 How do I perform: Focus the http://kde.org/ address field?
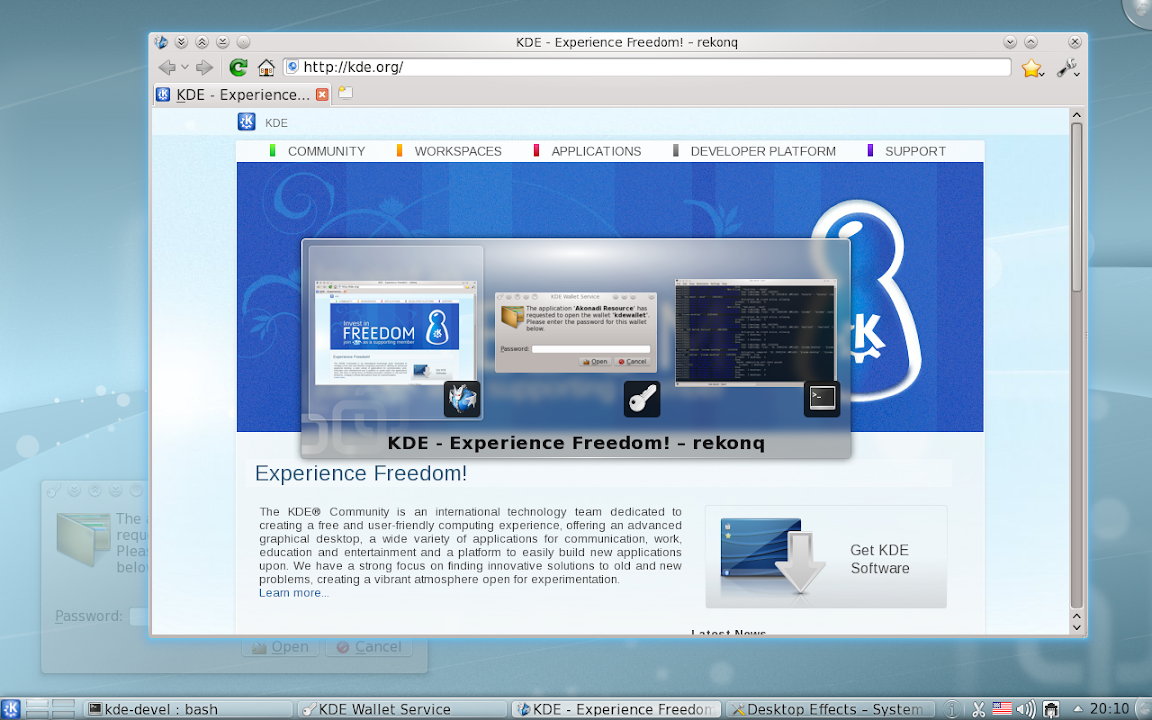point(647,67)
